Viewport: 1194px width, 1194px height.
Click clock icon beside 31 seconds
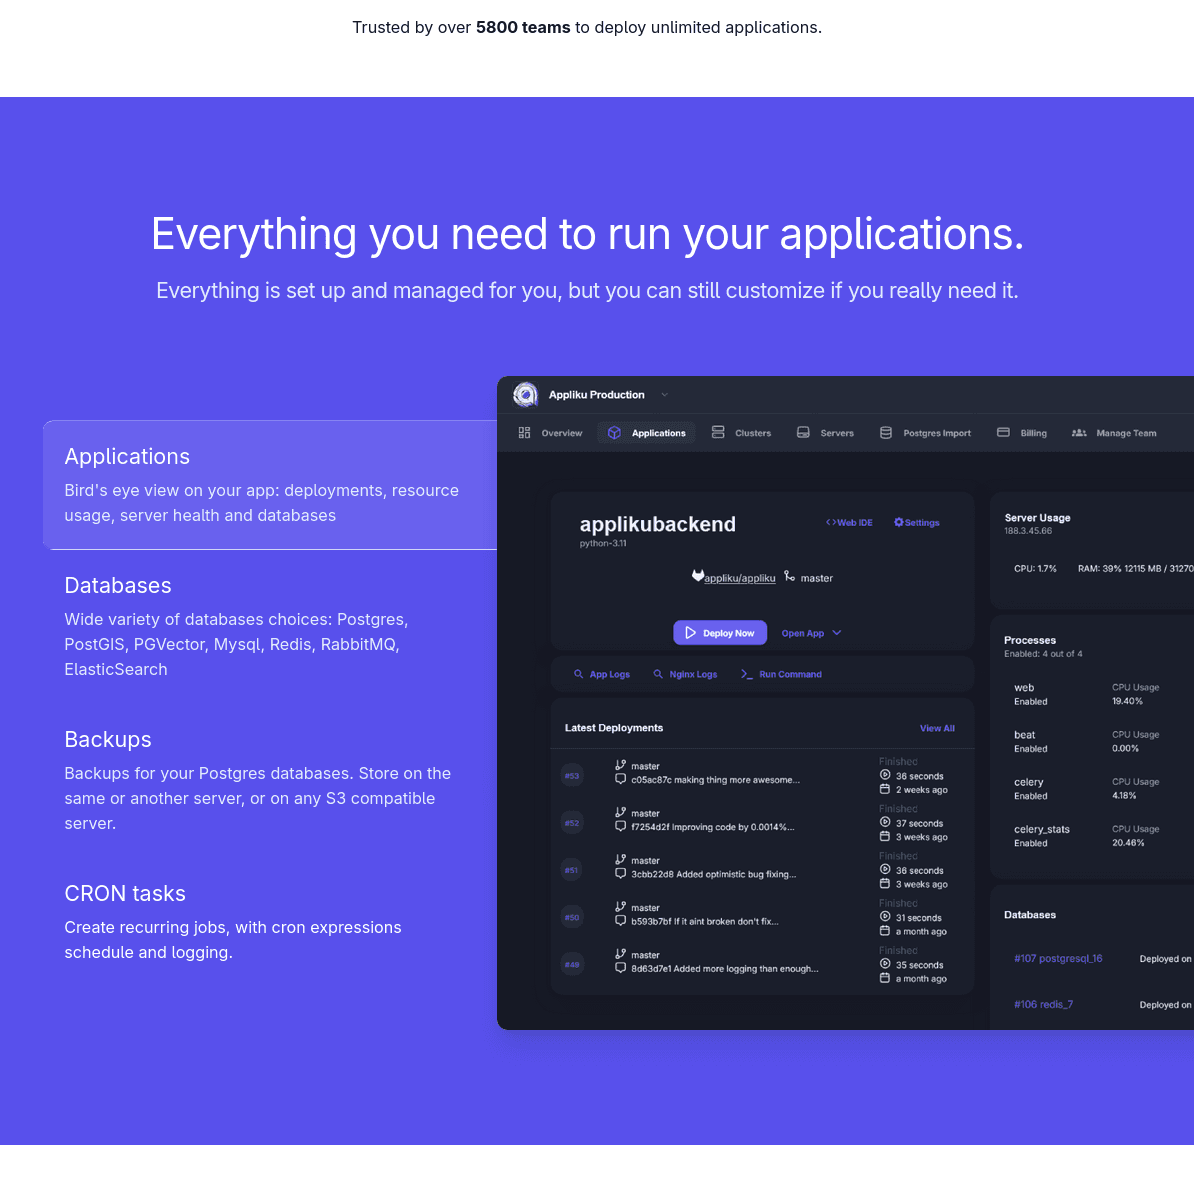(885, 917)
